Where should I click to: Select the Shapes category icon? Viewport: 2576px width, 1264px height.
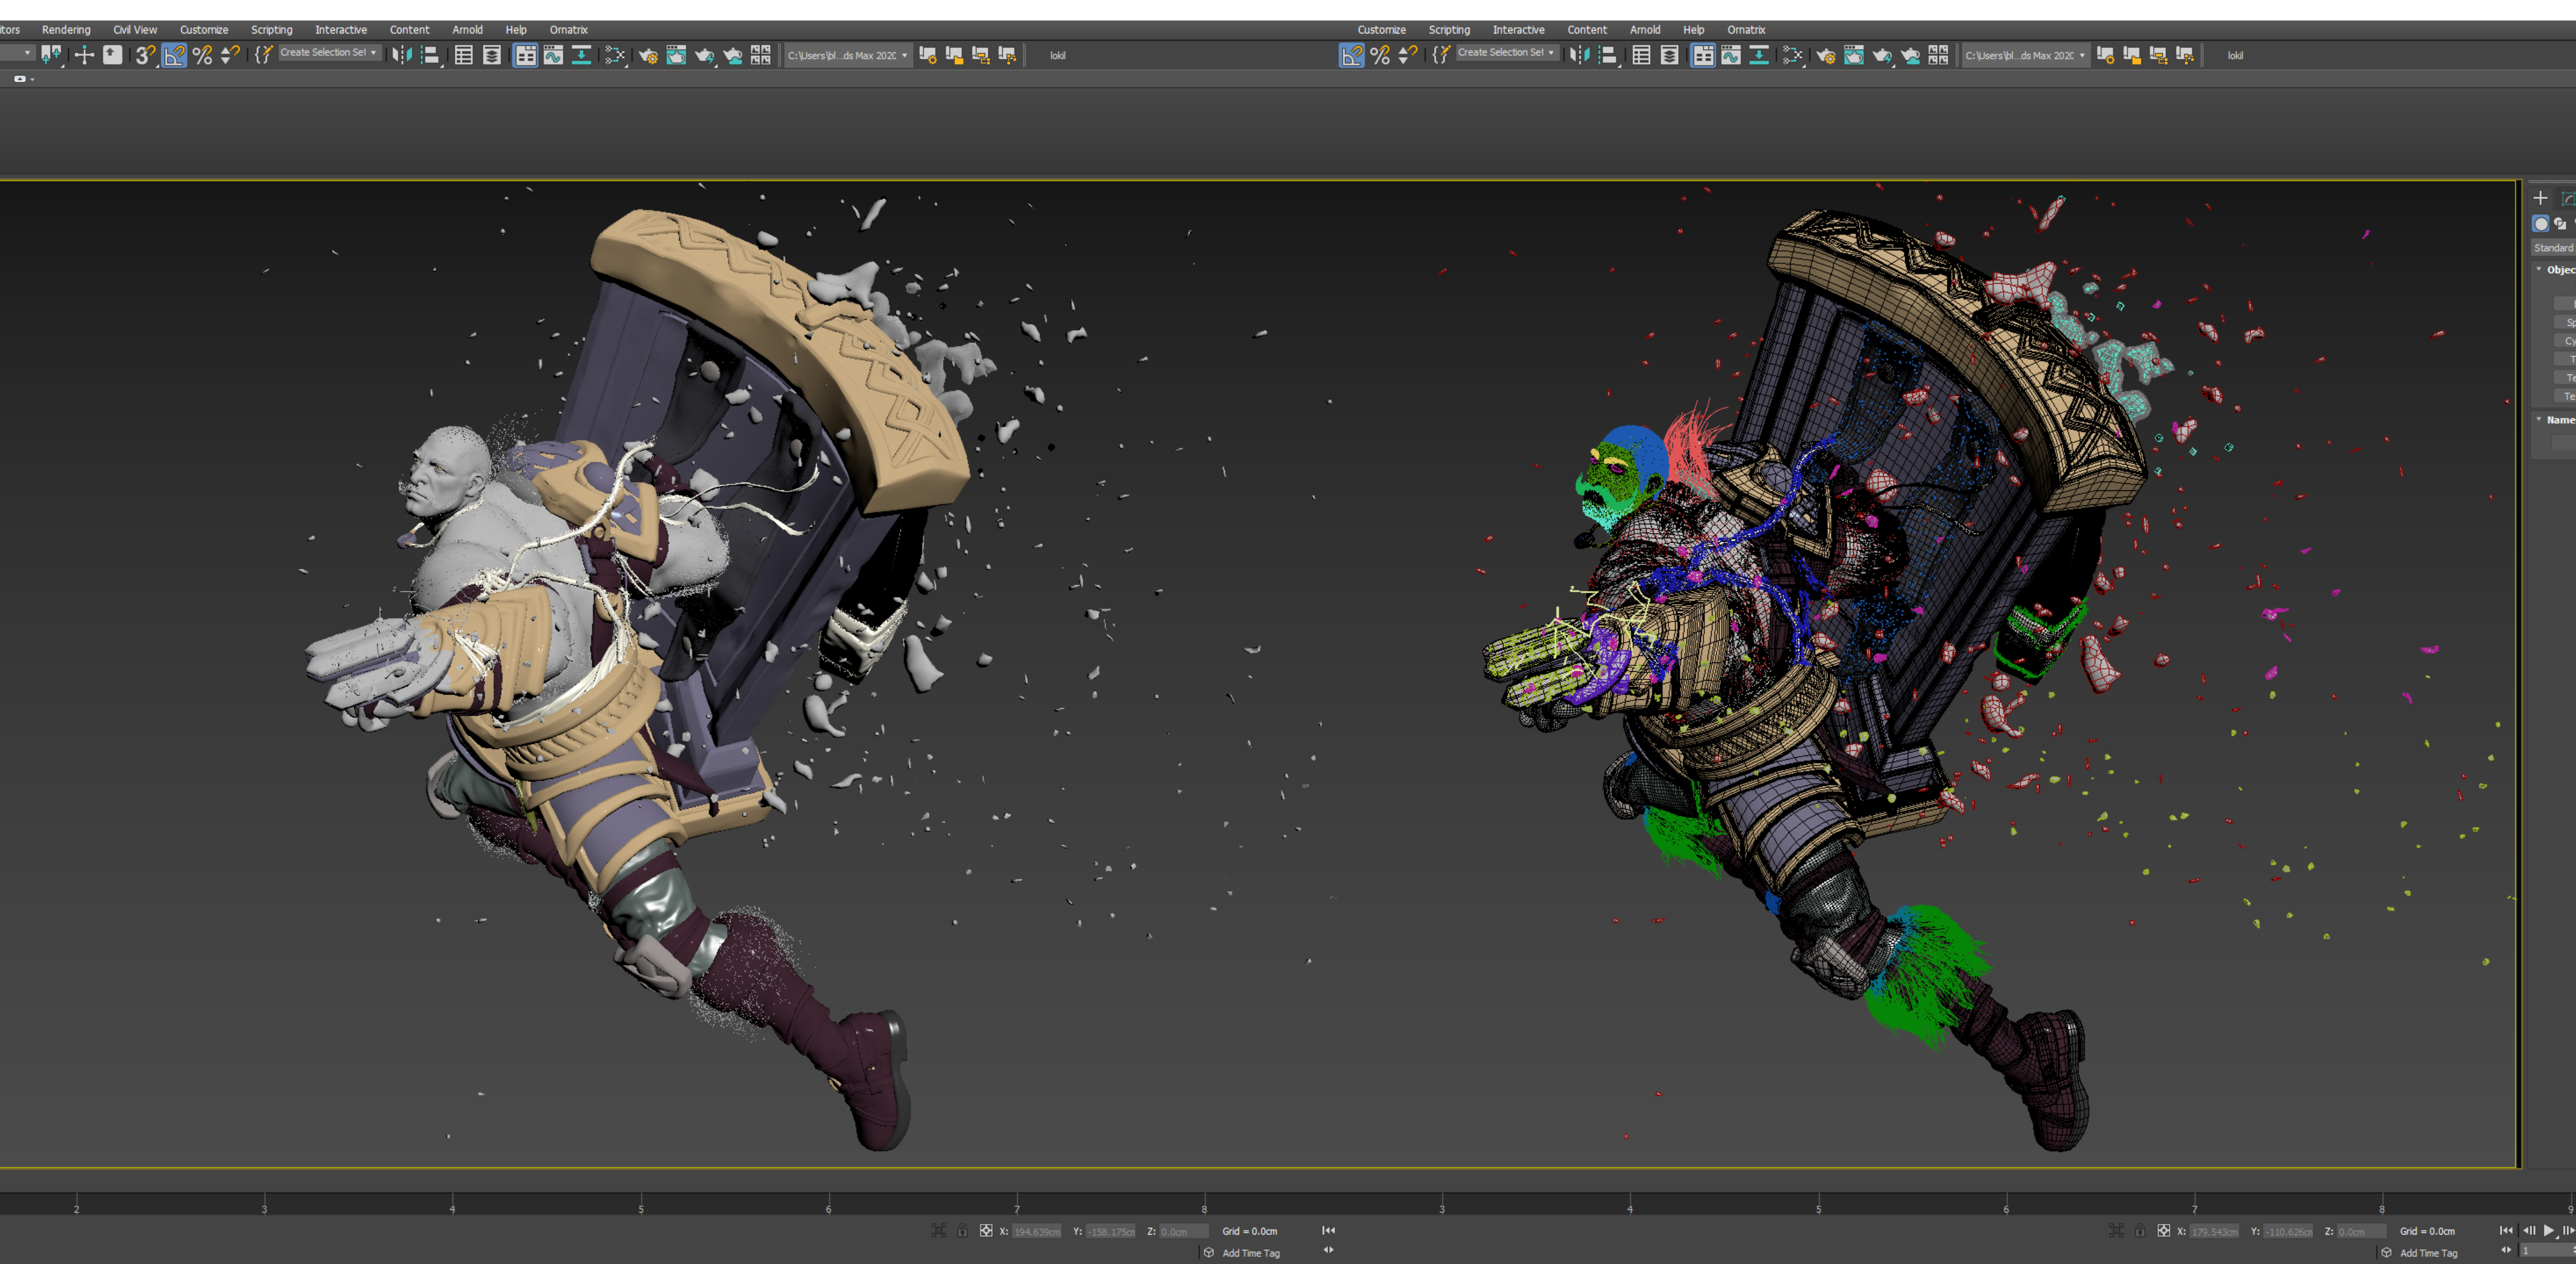[2560, 224]
